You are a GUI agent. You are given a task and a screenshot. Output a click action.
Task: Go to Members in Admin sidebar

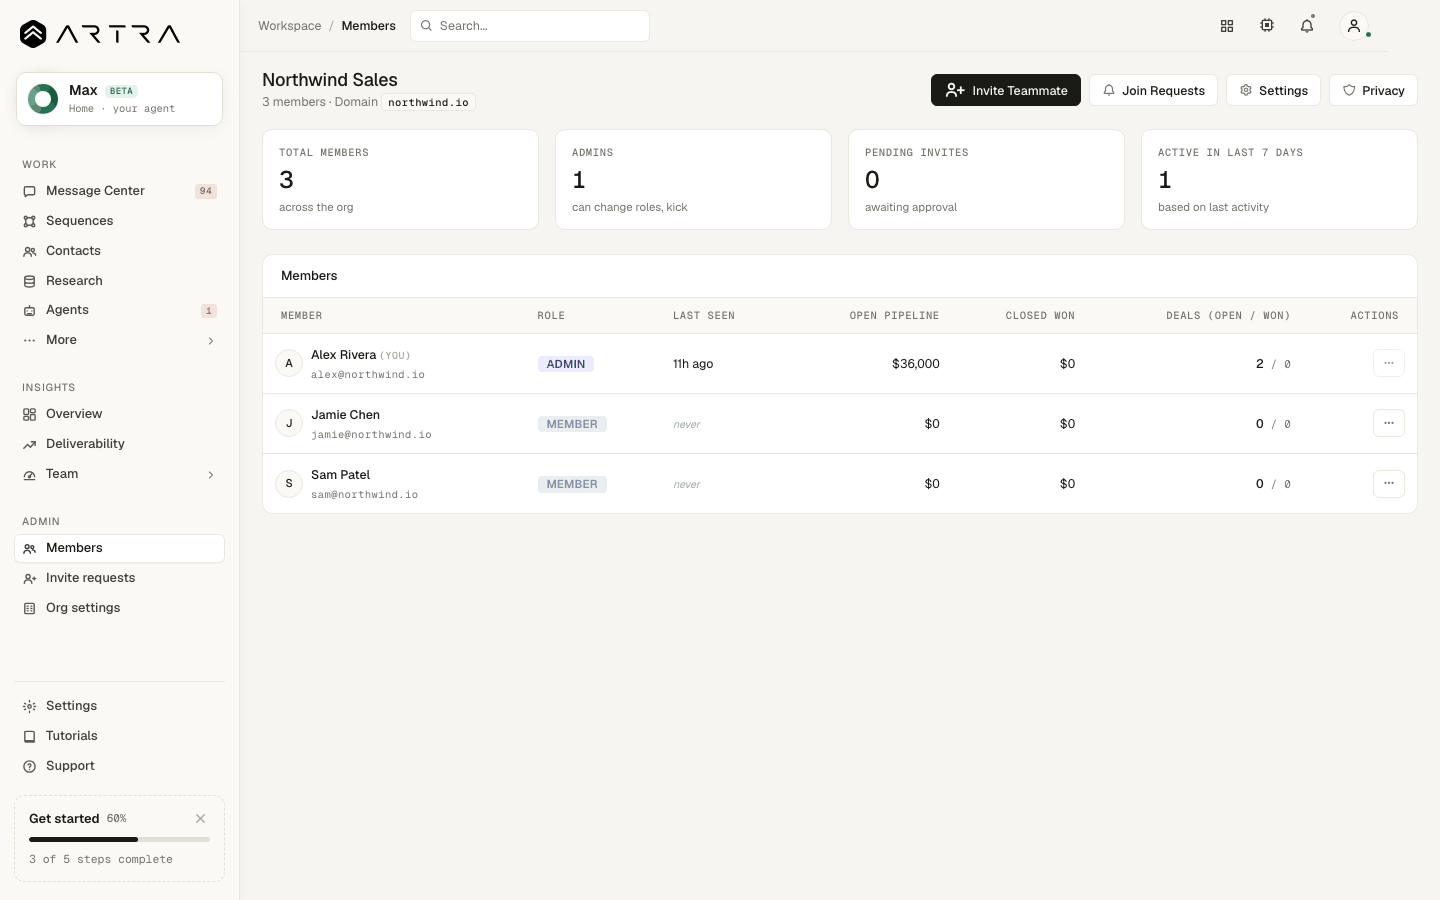pyautogui.click(x=119, y=548)
